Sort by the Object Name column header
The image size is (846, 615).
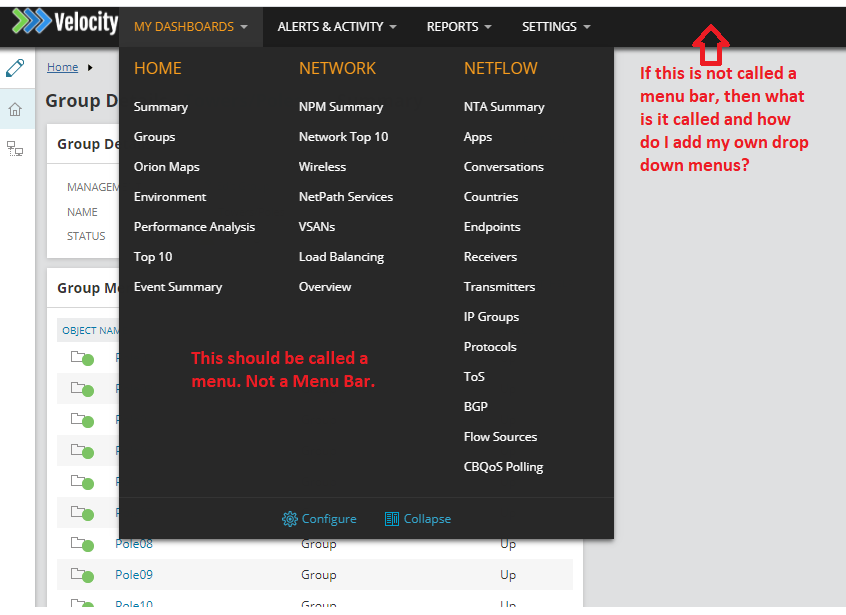90,331
